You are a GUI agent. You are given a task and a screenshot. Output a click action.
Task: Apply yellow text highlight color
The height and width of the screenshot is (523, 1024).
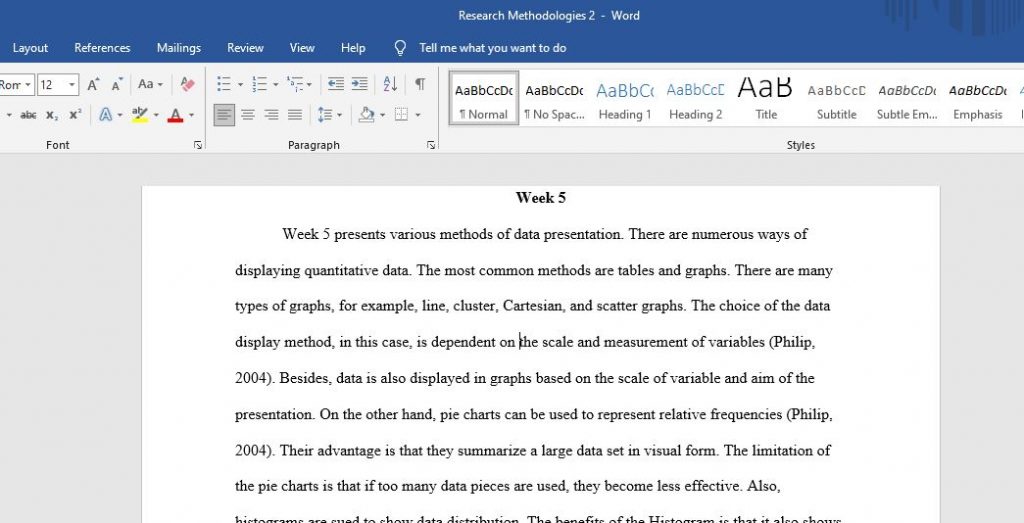(140, 115)
